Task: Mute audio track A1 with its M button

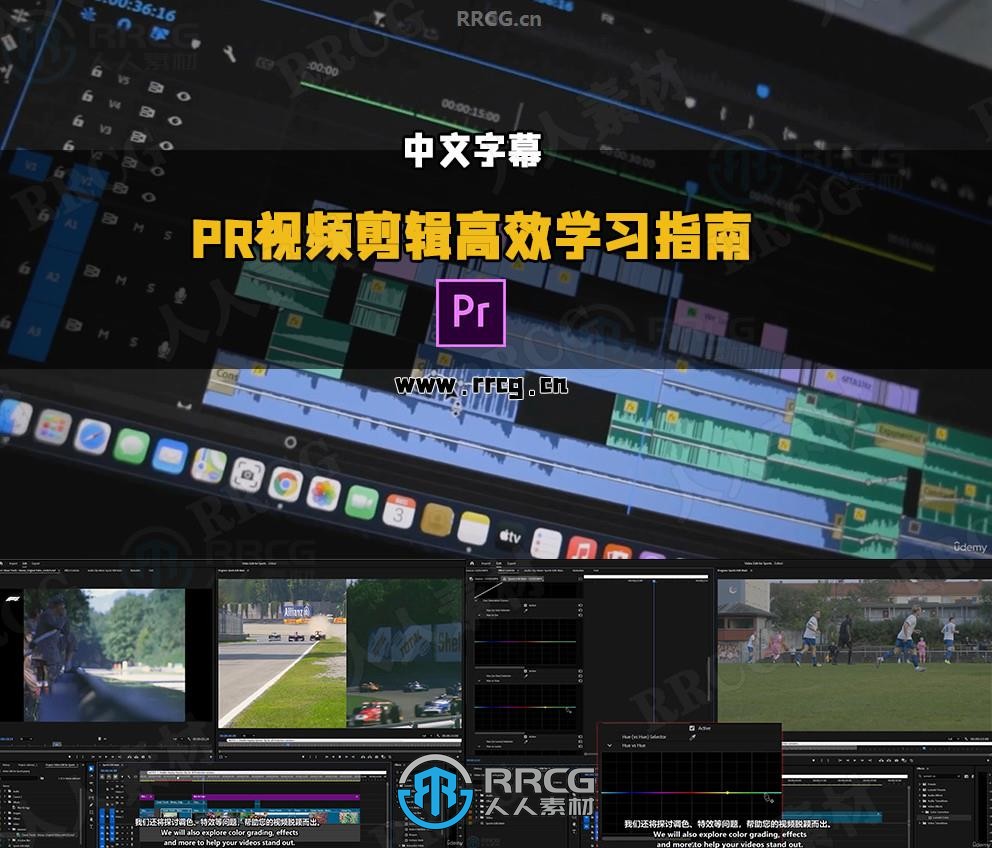Action: tap(139, 228)
